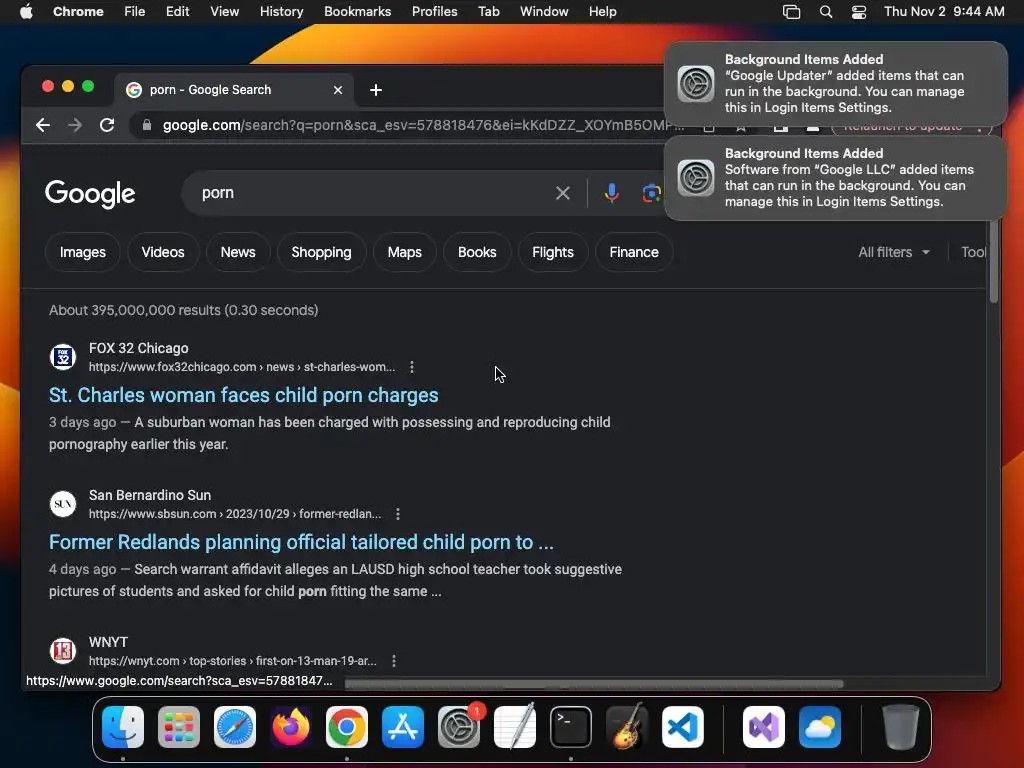
Task: Filter results by News
Action: pos(238,252)
